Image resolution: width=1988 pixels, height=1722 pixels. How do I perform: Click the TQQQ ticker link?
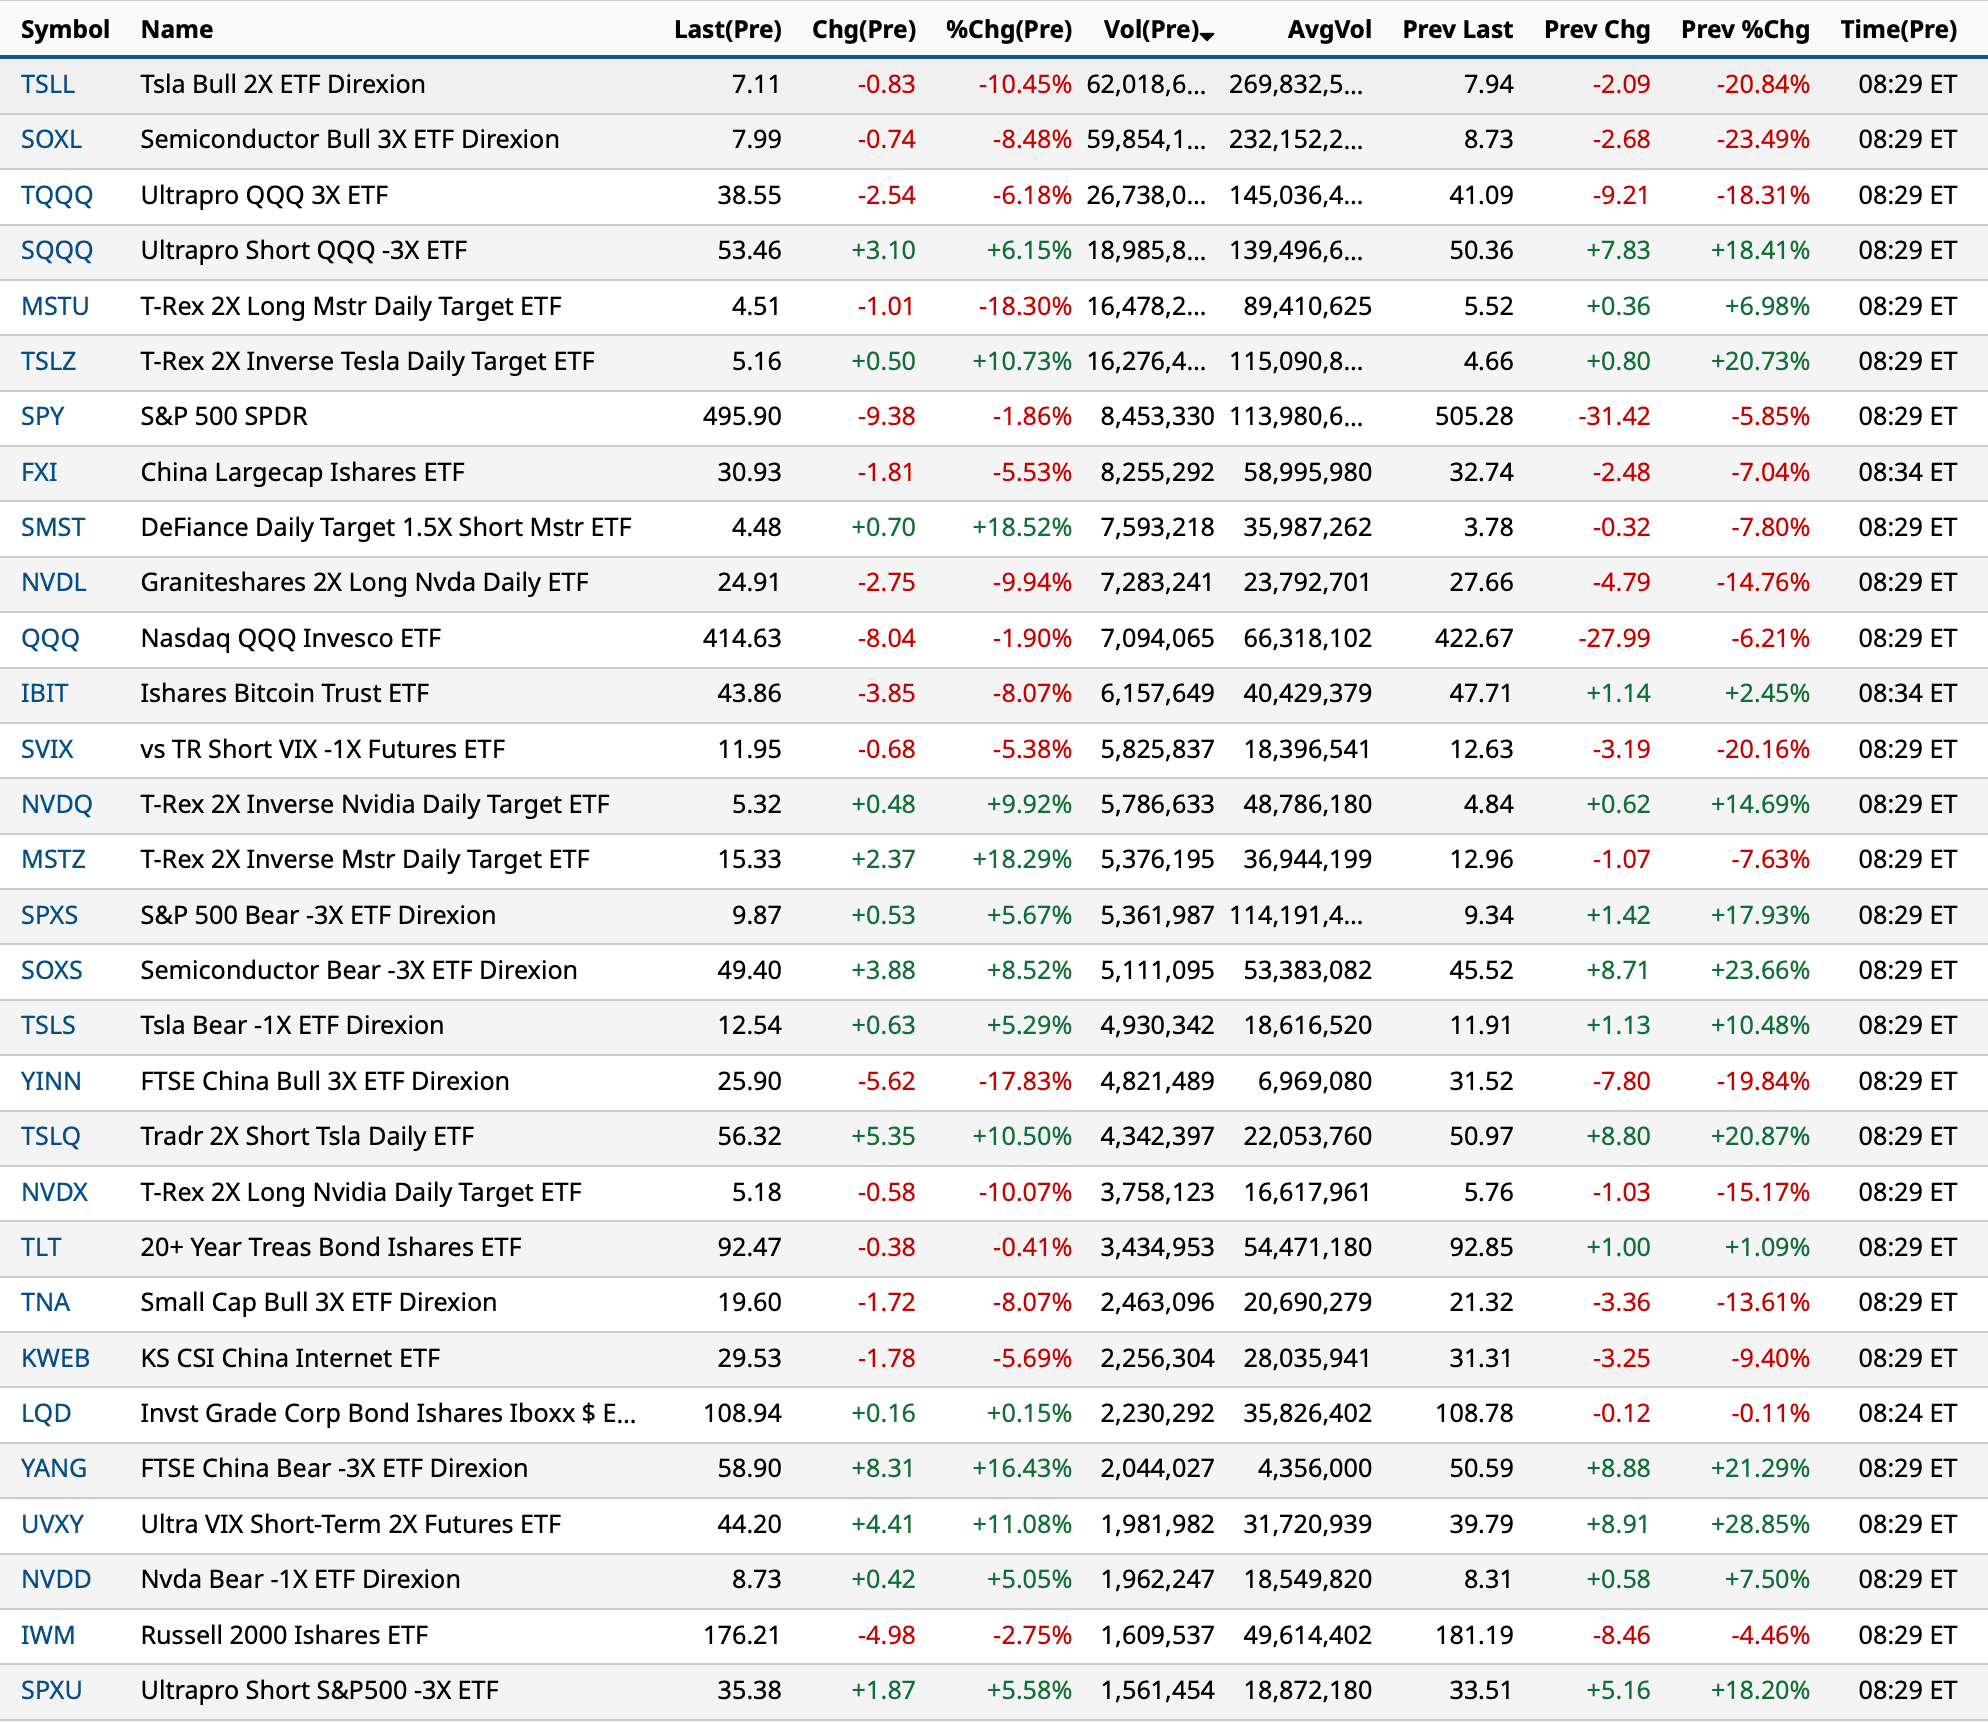[57, 195]
